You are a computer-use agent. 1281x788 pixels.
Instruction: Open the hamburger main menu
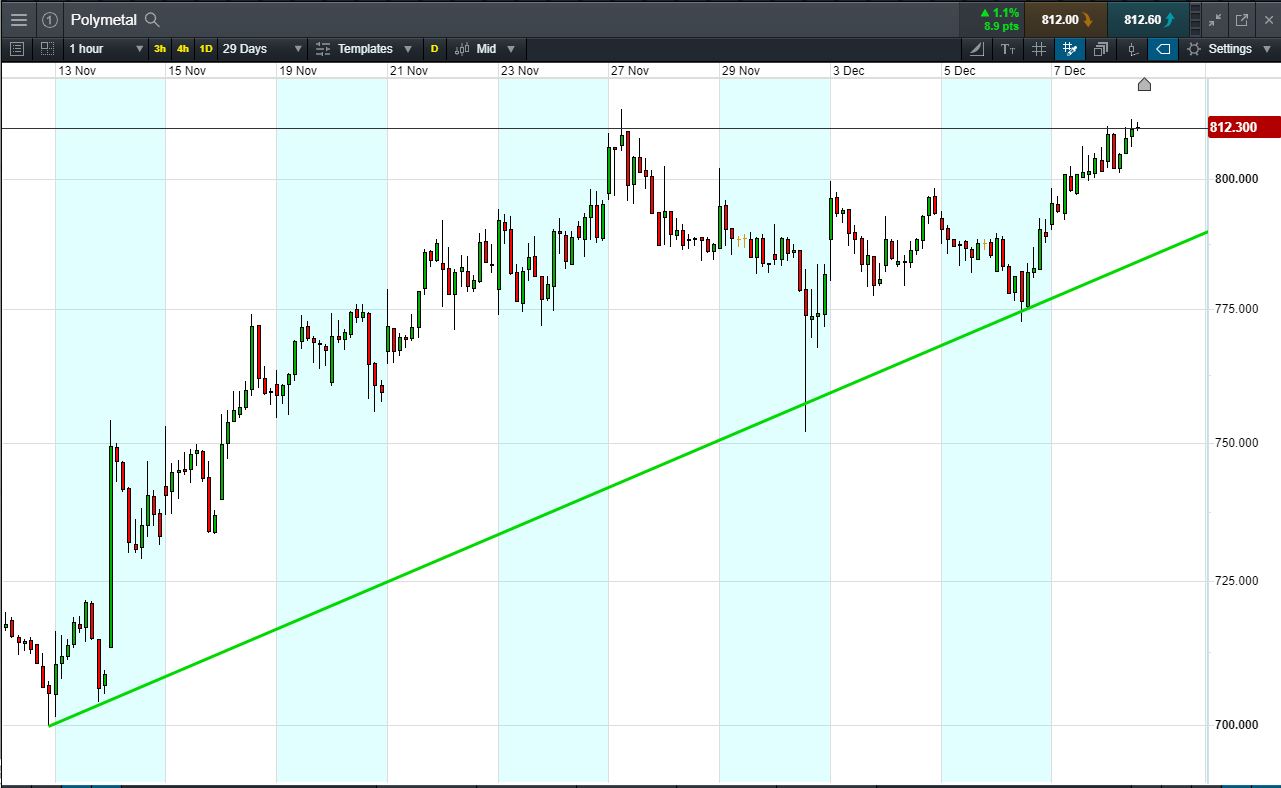pos(19,20)
